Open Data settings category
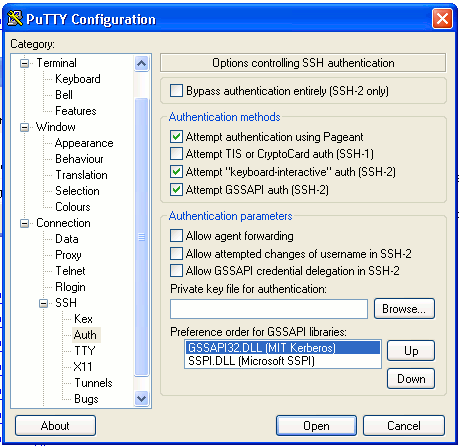The height and width of the screenshot is (446, 459). (67, 239)
